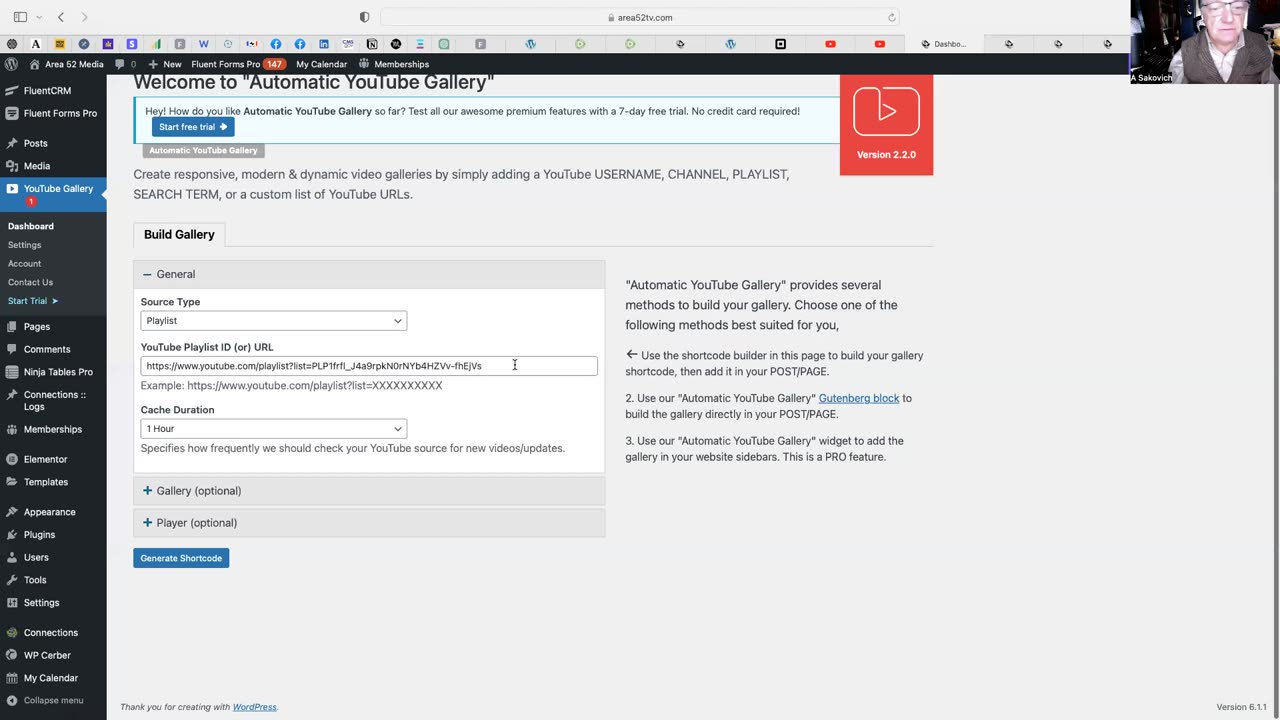Collapse the General section
Image resolution: width=1280 pixels, height=720 pixels.
[x=369, y=274]
